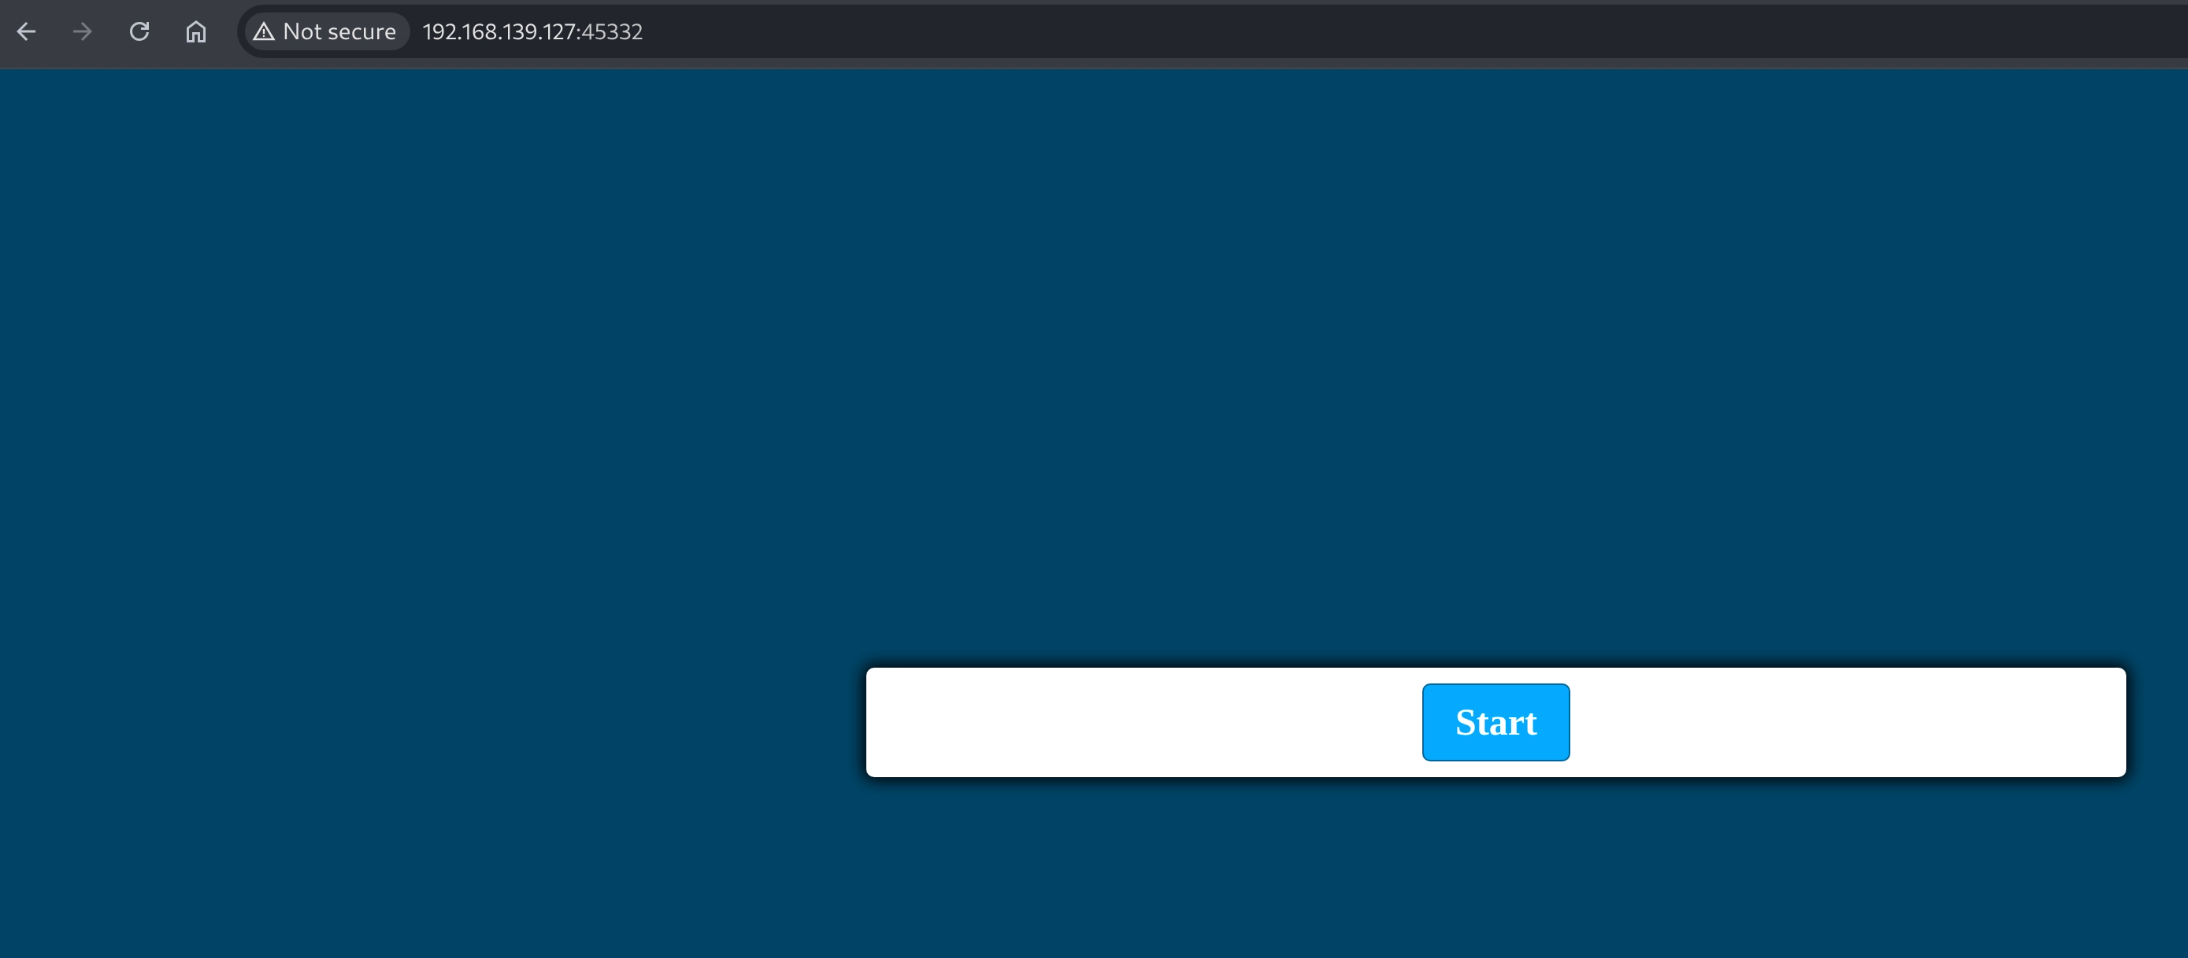Click empty address bar space after the URL
Viewport: 2188px width, 958px height.
click(x=1400, y=32)
